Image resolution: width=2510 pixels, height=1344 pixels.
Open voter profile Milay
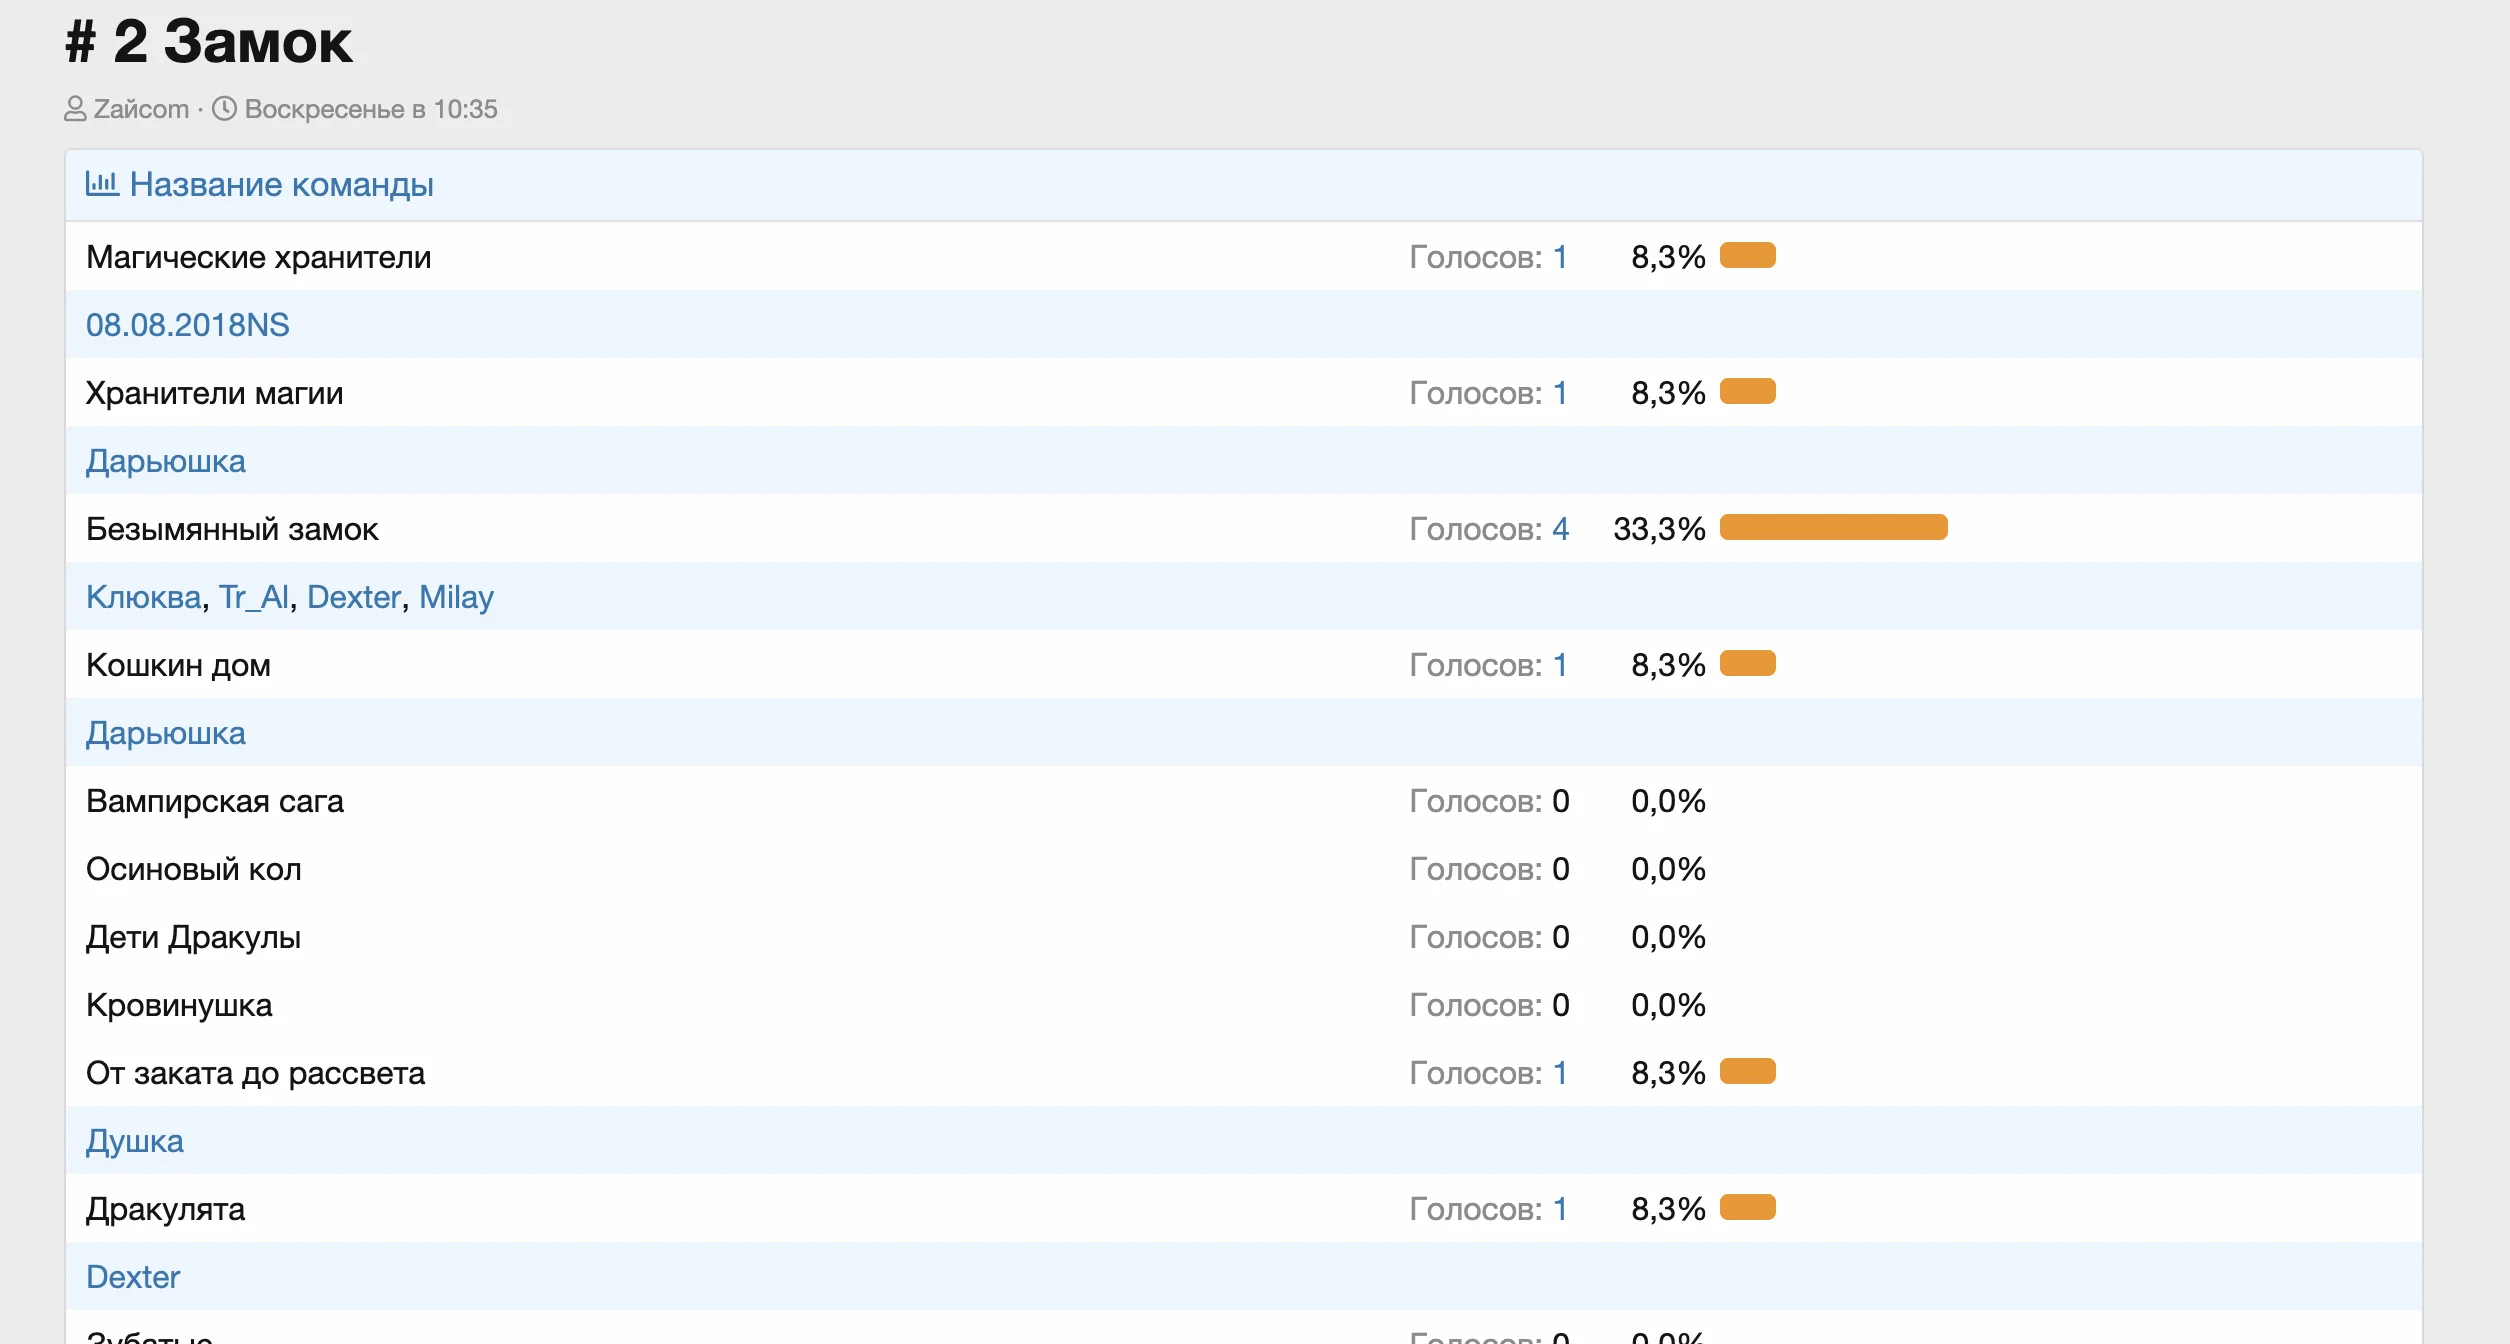[456, 597]
